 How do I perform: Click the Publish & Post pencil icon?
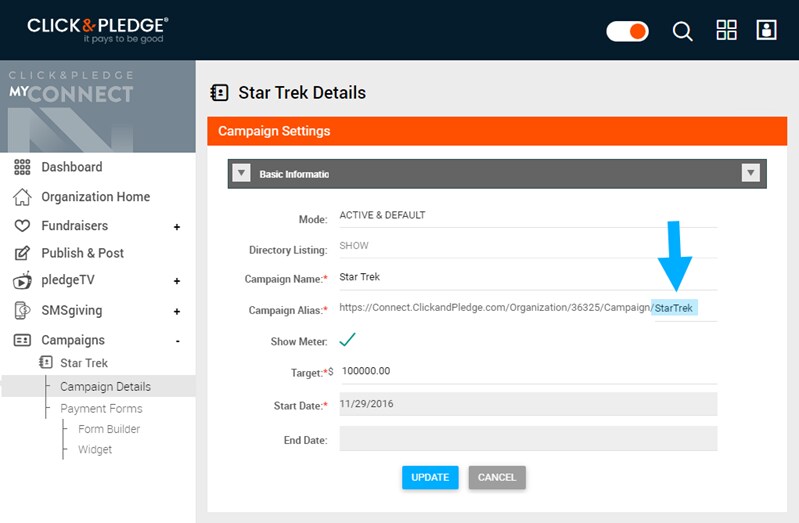pos(22,253)
